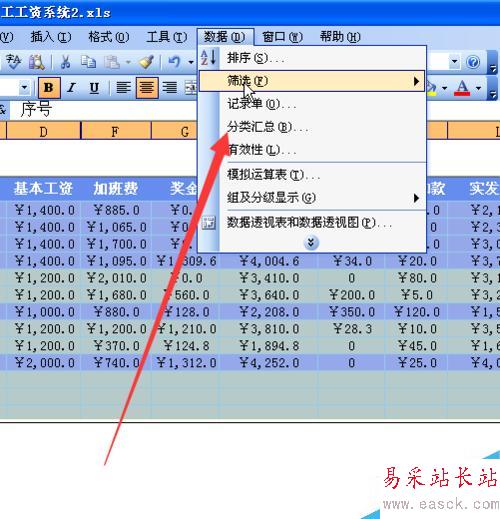500x519 pixels.
Task: Open the 帮助(H) menu
Action: point(340,37)
